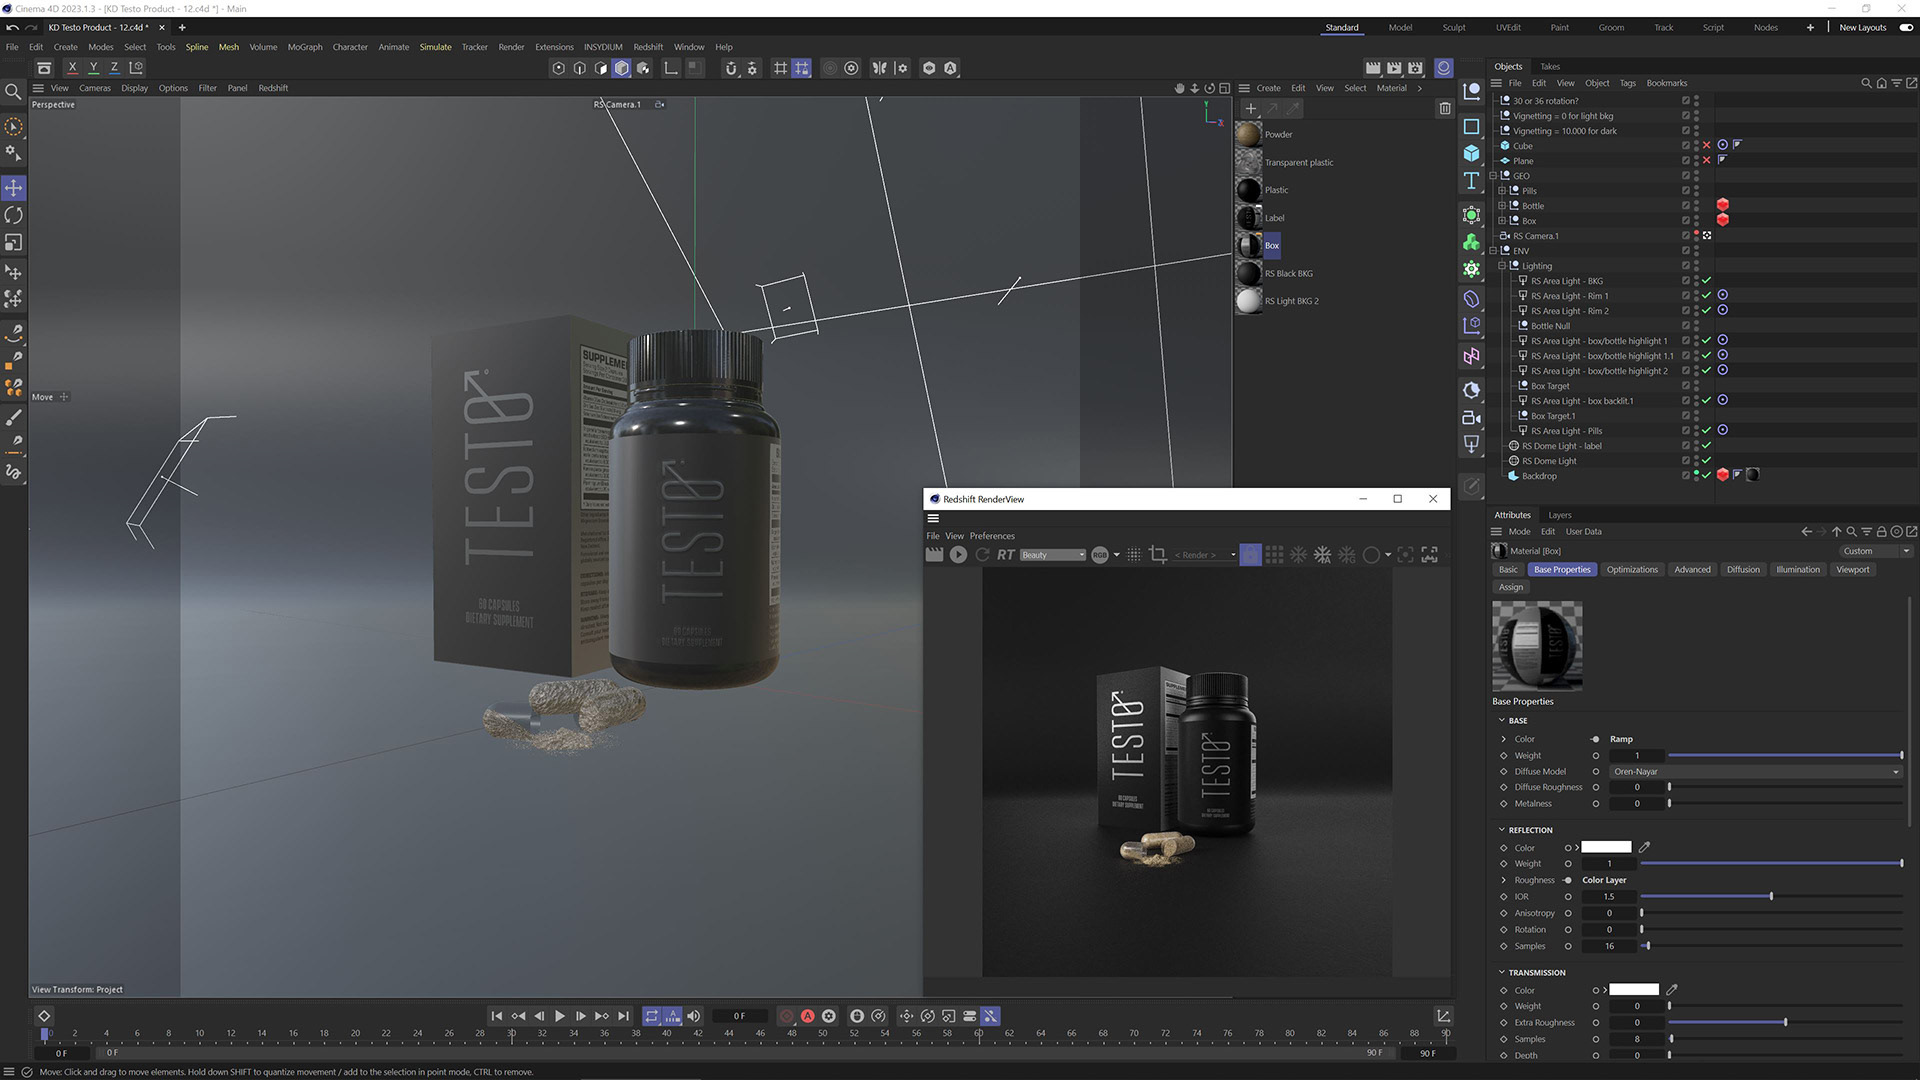Screen dimensions: 1920x1080
Task: Click New Layouts button
Action: pos(1863,28)
